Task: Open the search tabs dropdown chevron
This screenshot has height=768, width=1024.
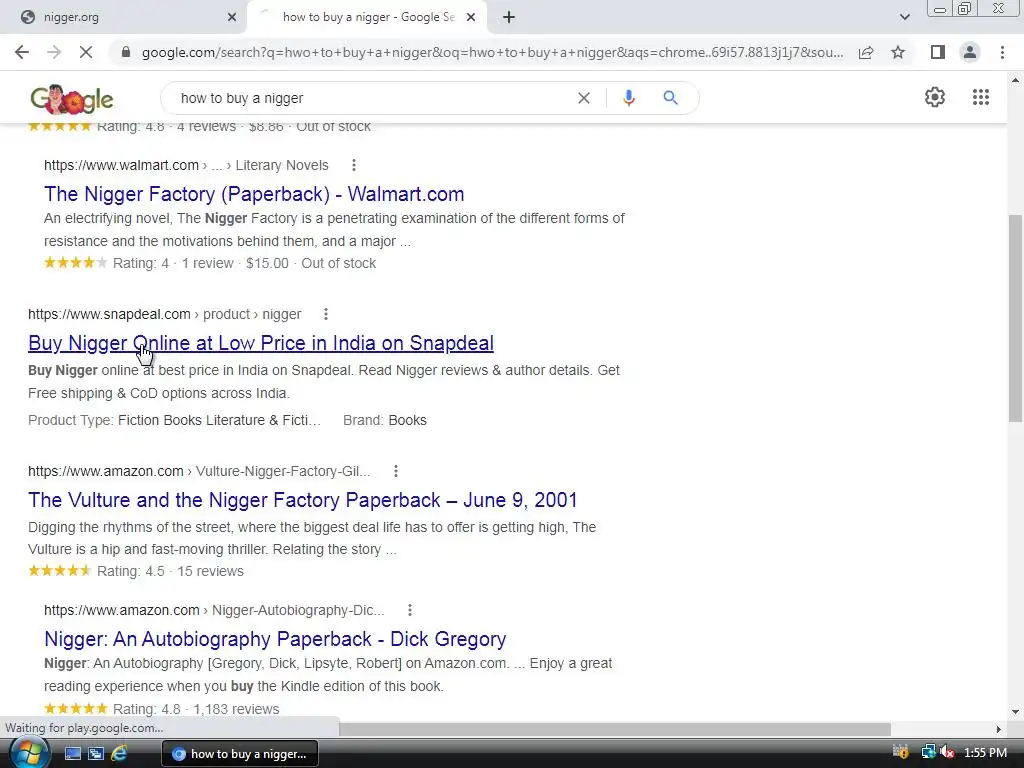Action: click(904, 17)
